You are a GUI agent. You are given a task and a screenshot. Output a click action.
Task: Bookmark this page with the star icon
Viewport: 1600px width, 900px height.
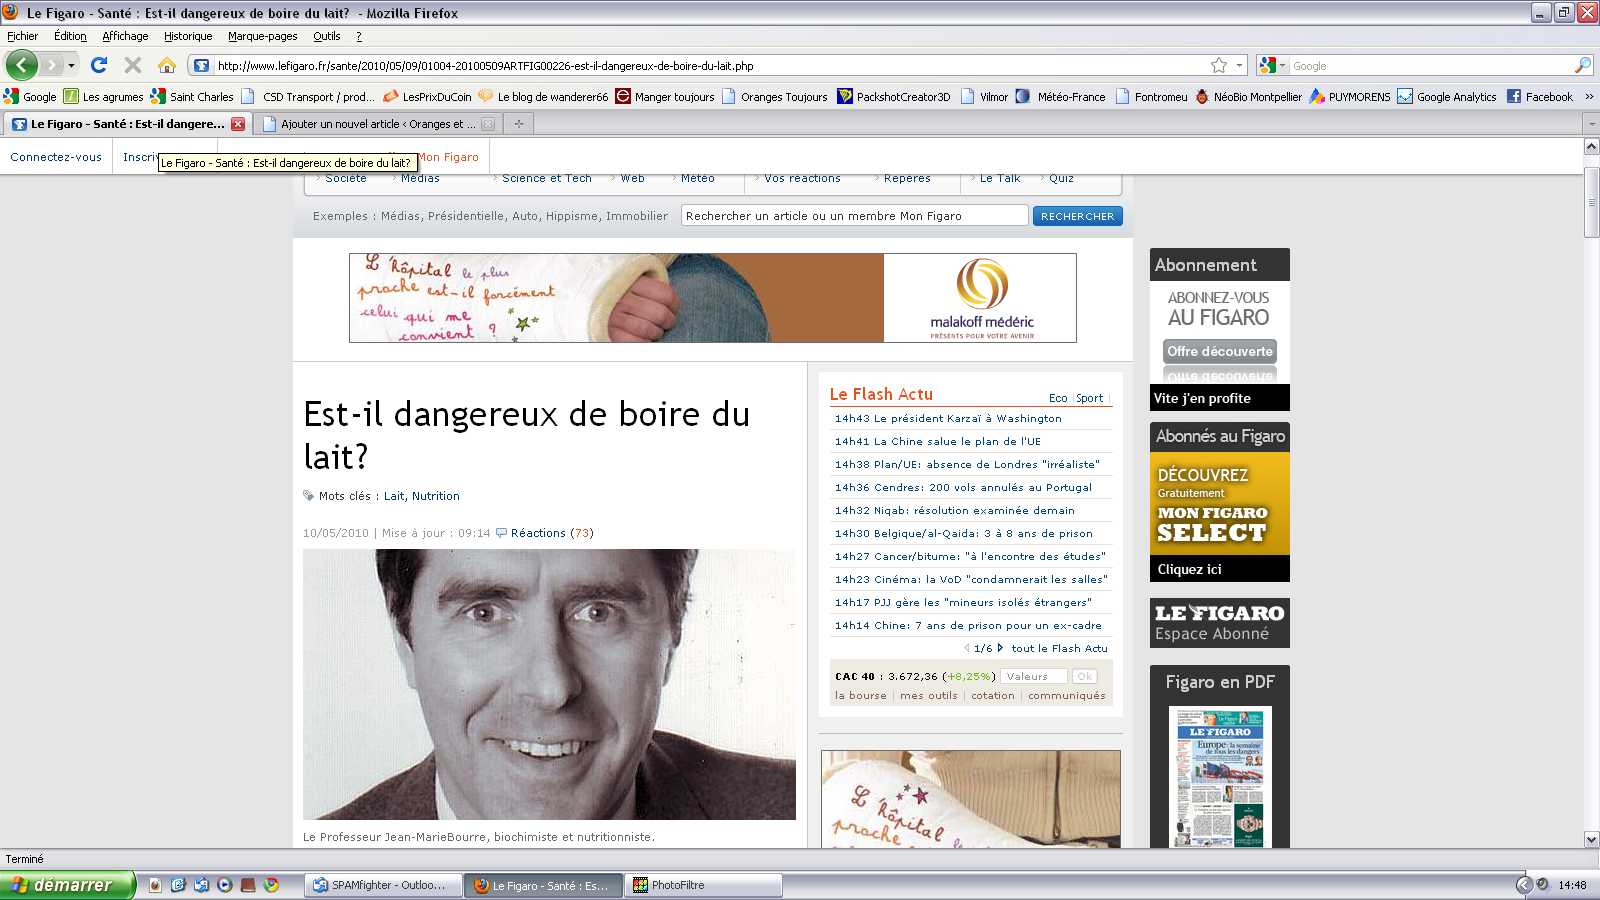point(1218,65)
